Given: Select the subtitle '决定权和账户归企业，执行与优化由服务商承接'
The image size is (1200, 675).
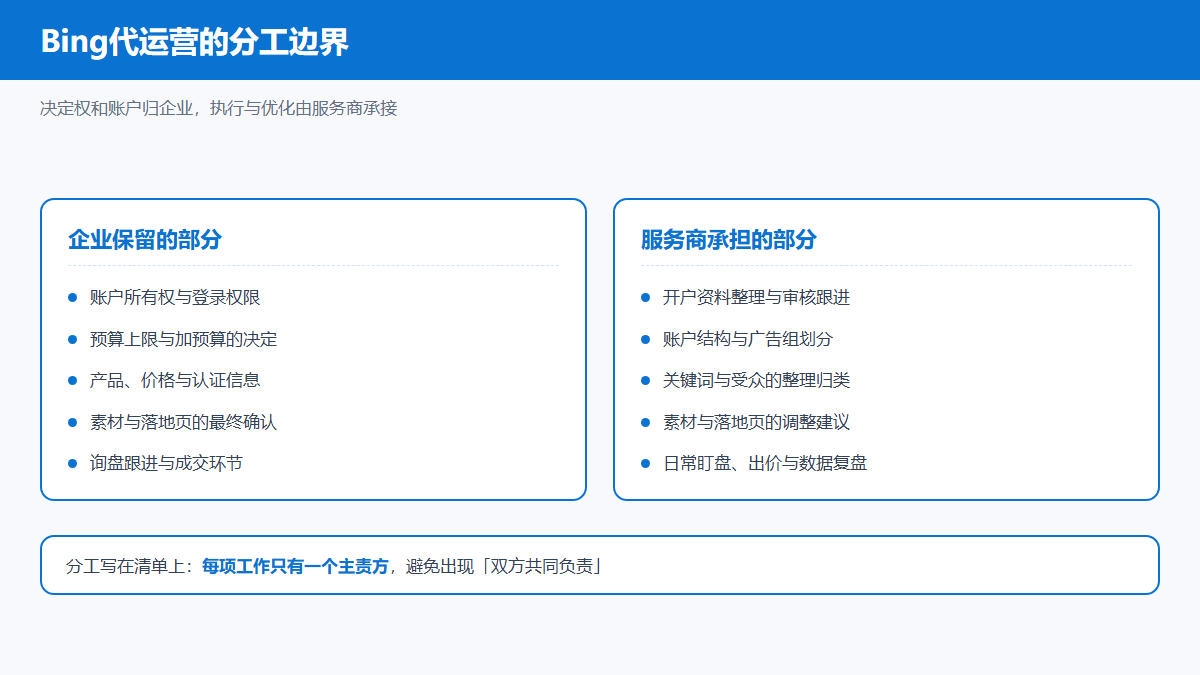Looking at the screenshot, I should (219, 108).
